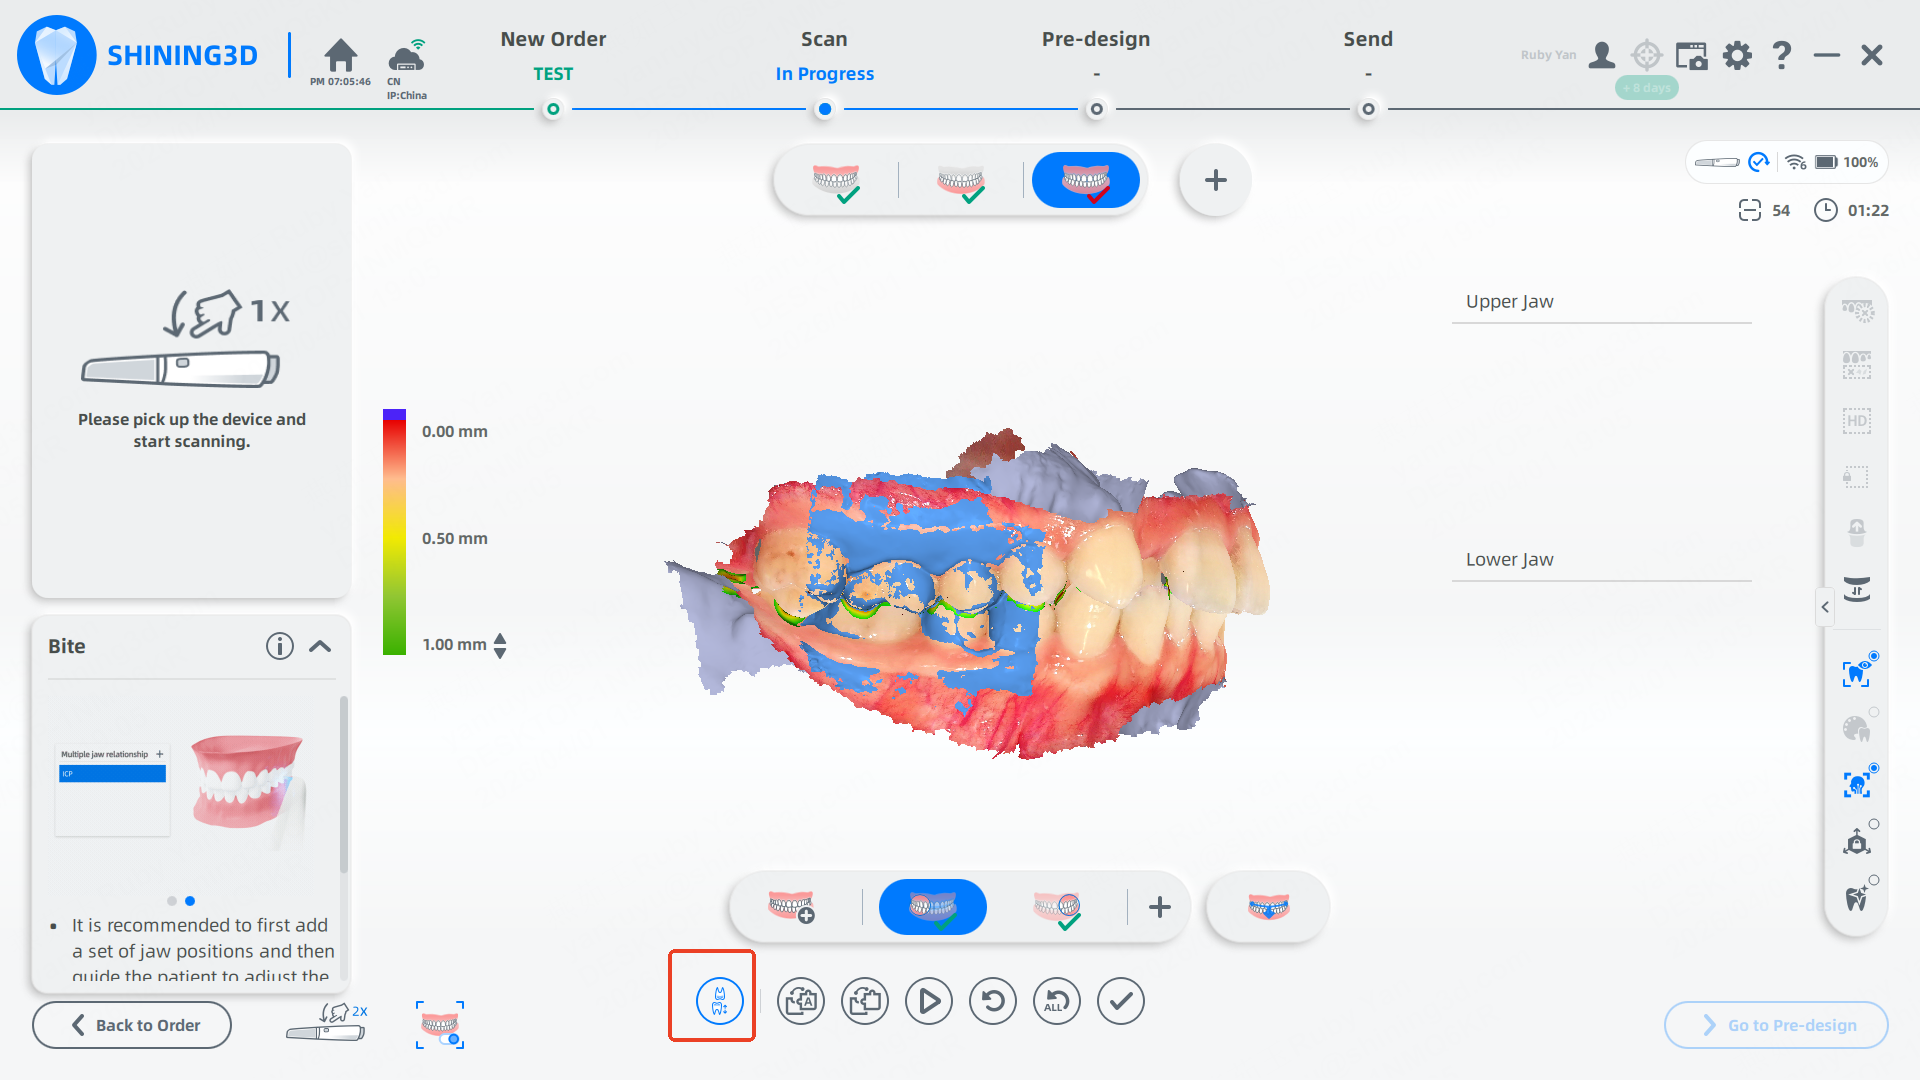1920x1080 pixels.
Task: Click the reset ALL scans icon
Action: coord(1057,1000)
